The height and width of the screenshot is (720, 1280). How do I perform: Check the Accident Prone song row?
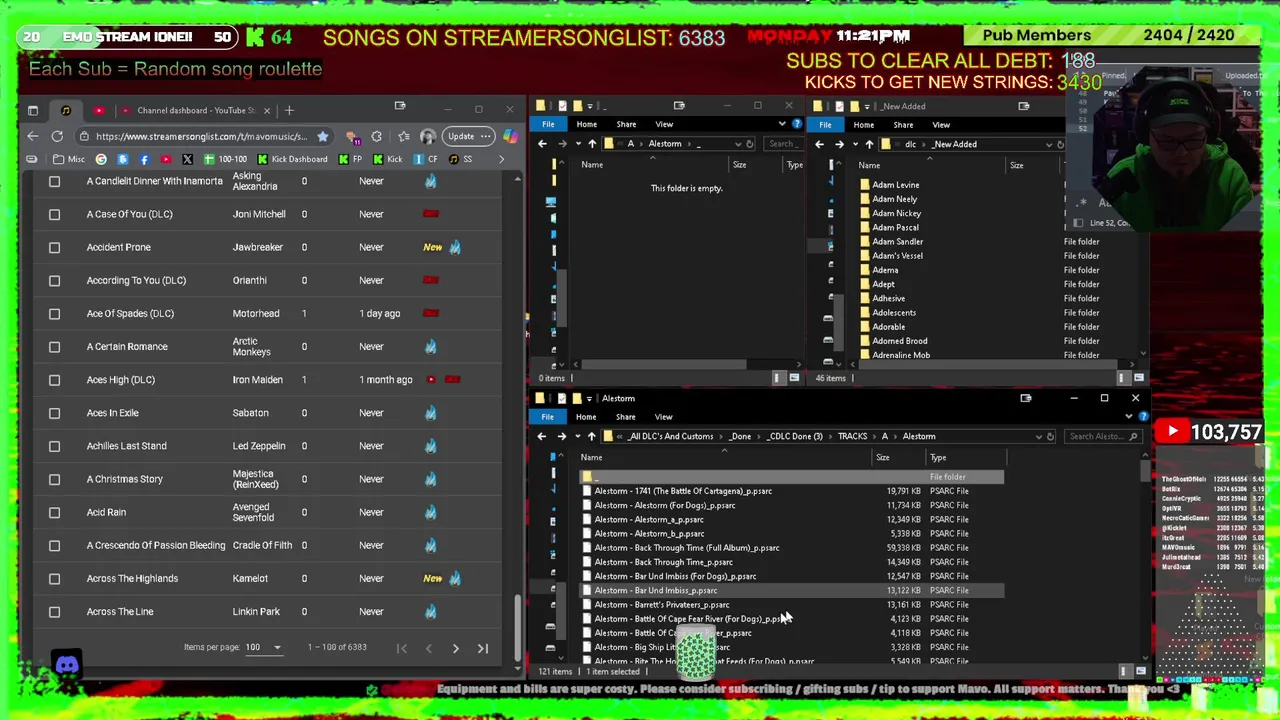click(x=55, y=247)
